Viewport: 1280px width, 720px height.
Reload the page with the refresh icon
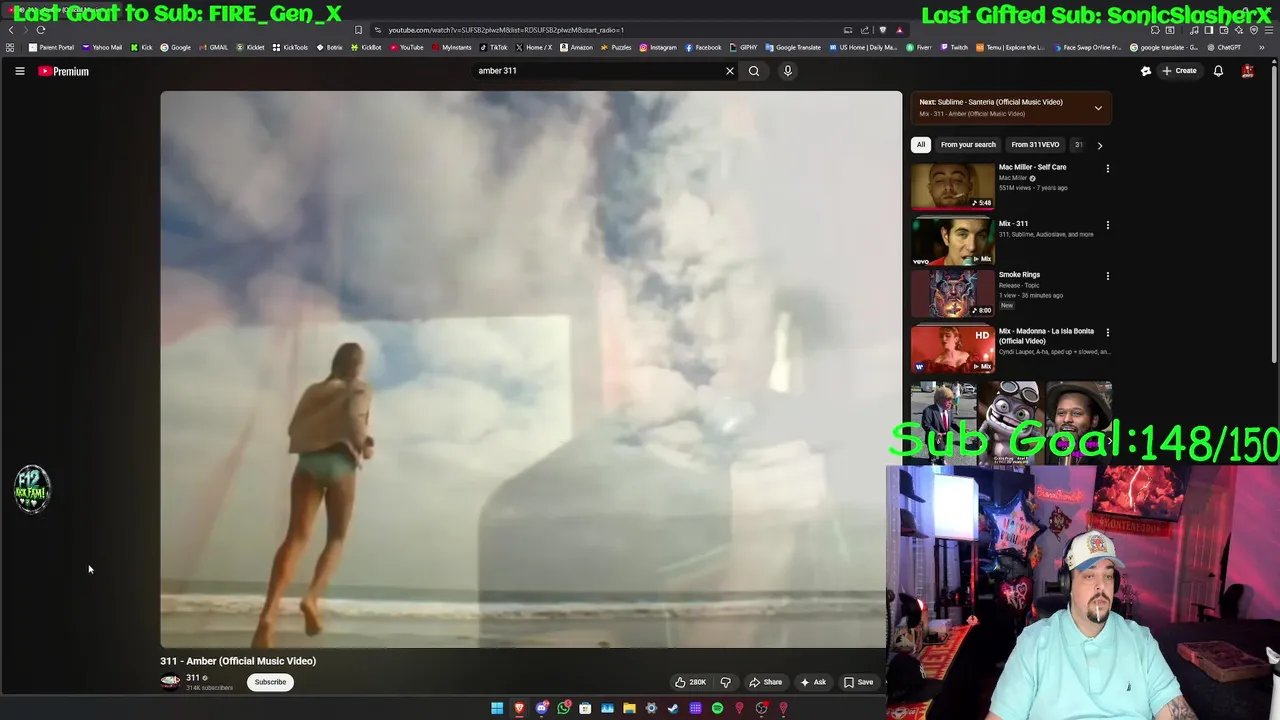coord(41,30)
